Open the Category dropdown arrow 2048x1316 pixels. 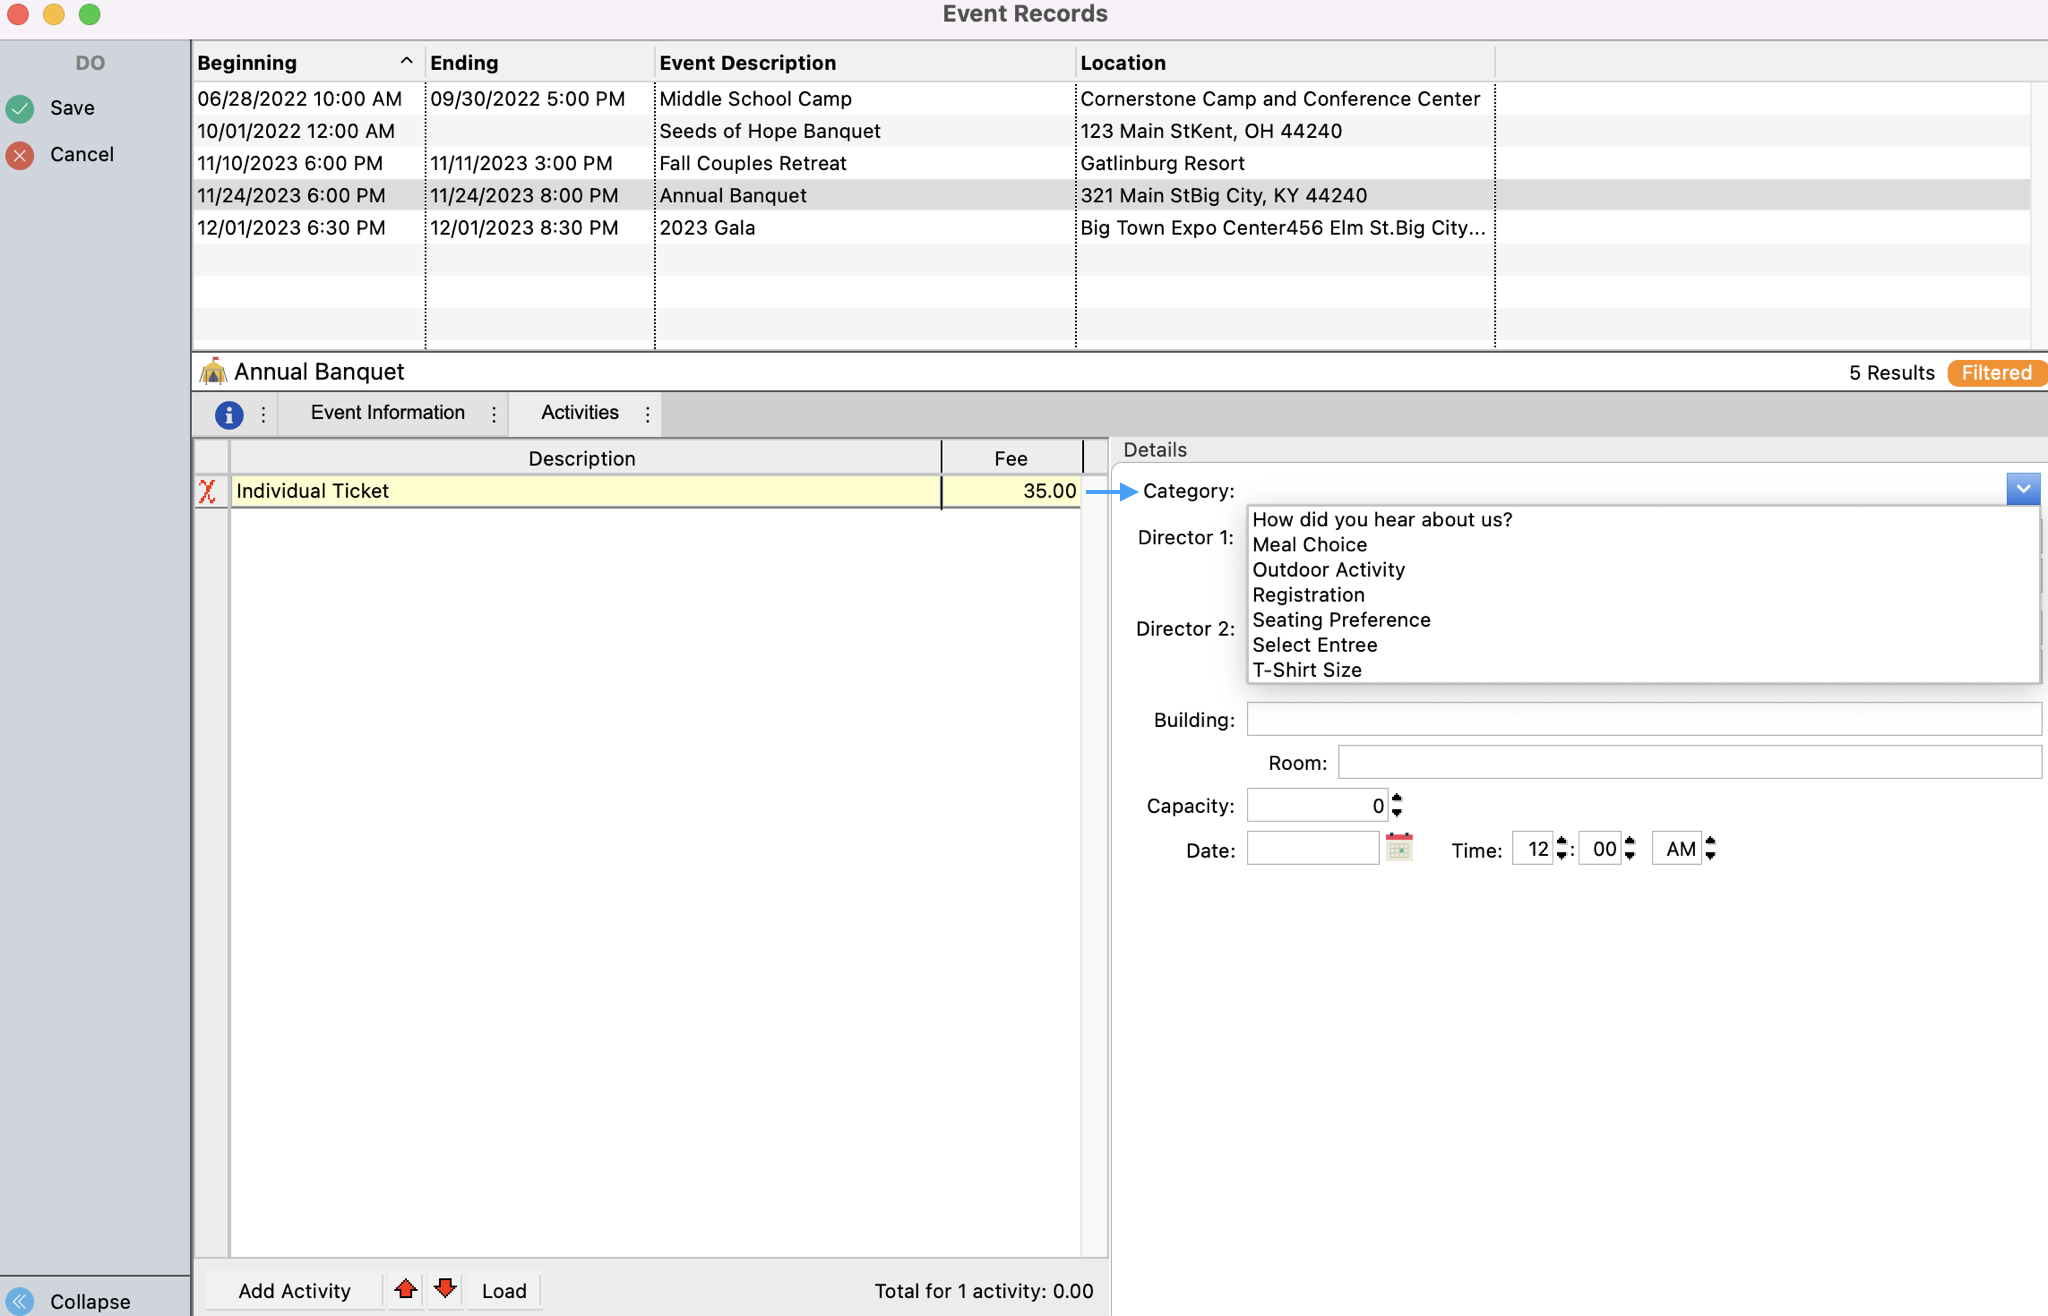click(x=2022, y=489)
